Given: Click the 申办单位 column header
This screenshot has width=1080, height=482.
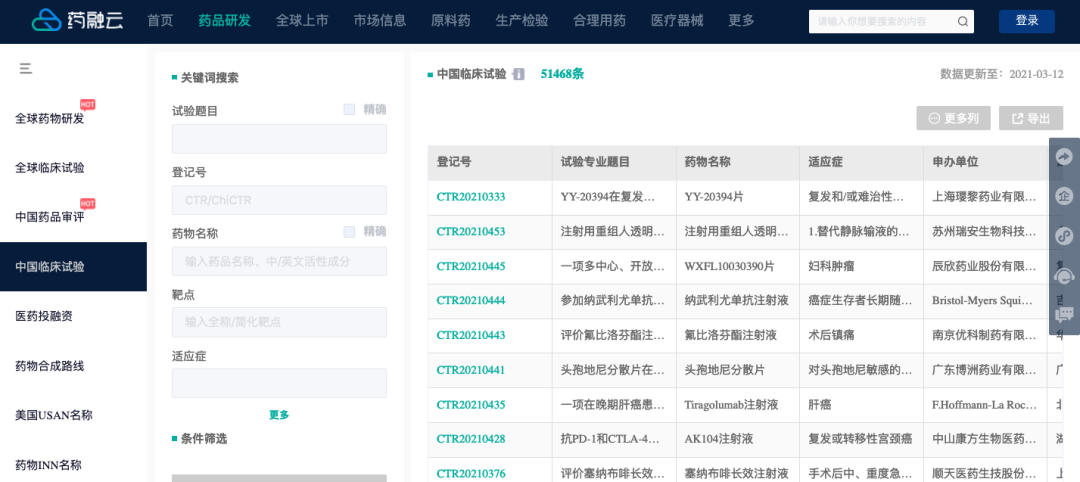Looking at the screenshot, I should point(986,163).
